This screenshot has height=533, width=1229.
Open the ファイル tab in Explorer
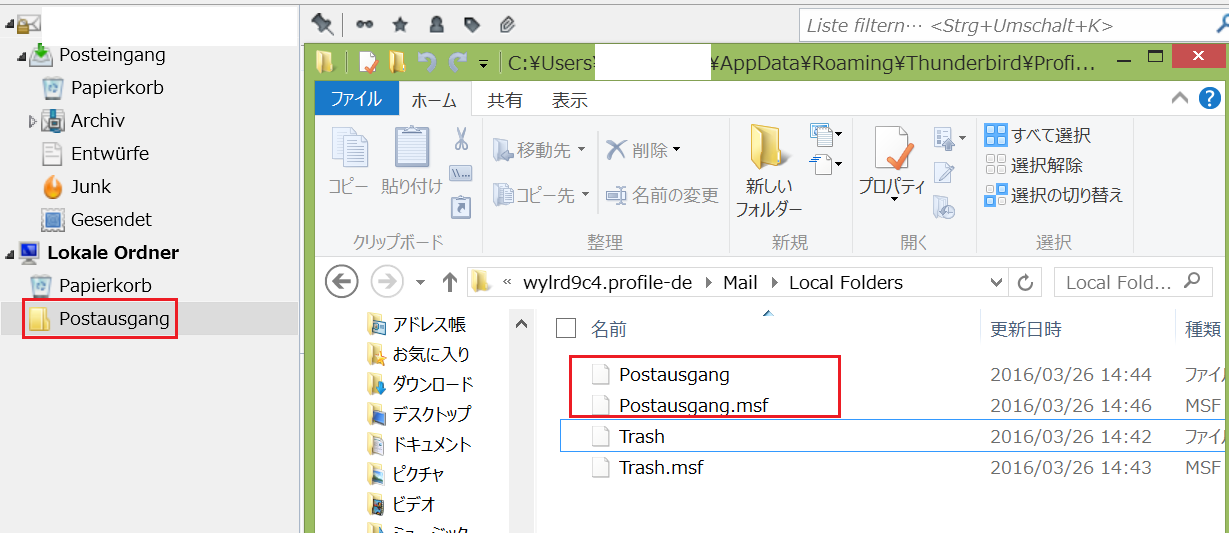coord(356,100)
